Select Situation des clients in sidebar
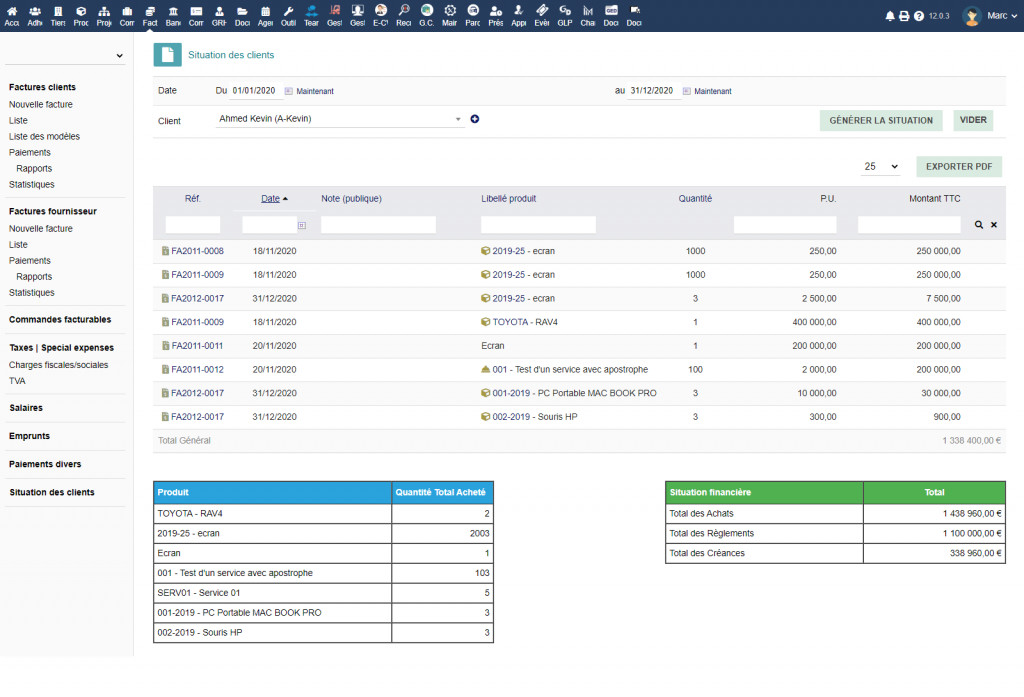Screen dimensions: 1024x697 point(52,492)
